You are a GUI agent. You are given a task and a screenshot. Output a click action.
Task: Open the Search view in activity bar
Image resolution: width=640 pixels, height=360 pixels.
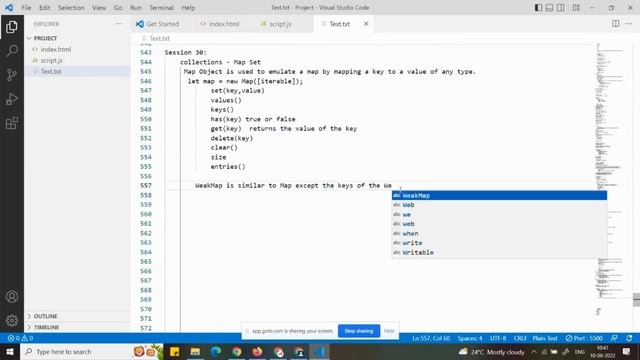click(x=12, y=51)
